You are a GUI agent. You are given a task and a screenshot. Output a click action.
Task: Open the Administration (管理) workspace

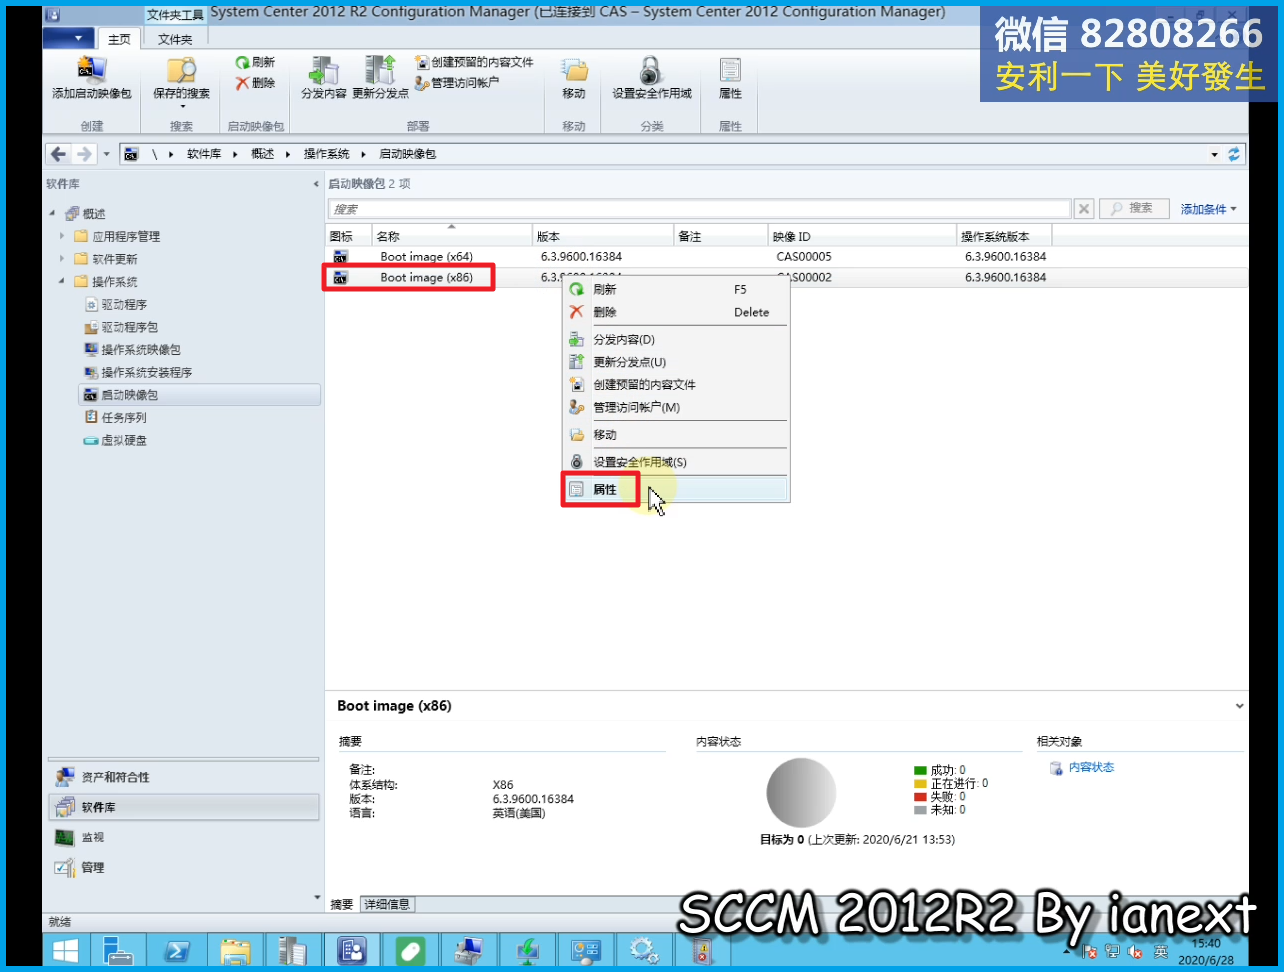click(x=184, y=867)
